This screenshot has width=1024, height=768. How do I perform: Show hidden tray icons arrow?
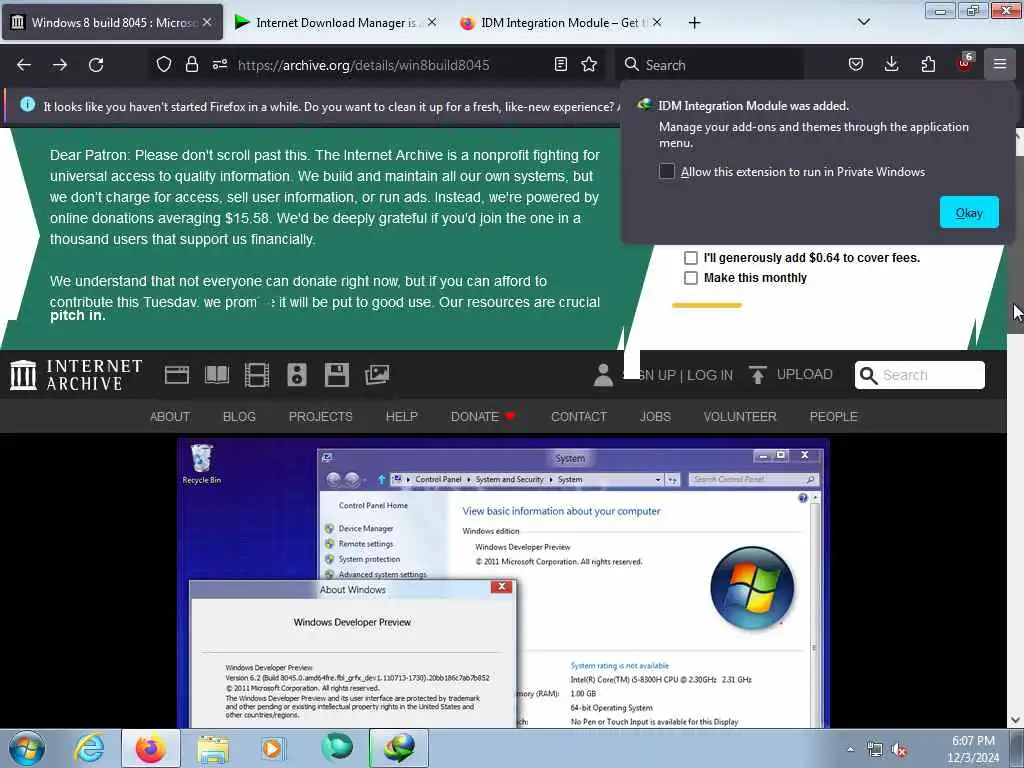(x=850, y=750)
